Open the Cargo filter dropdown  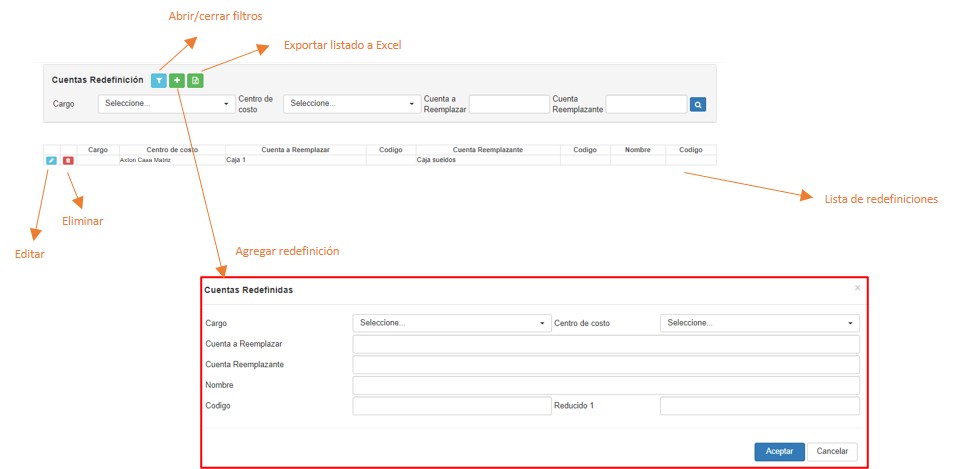(x=166, y=104)
